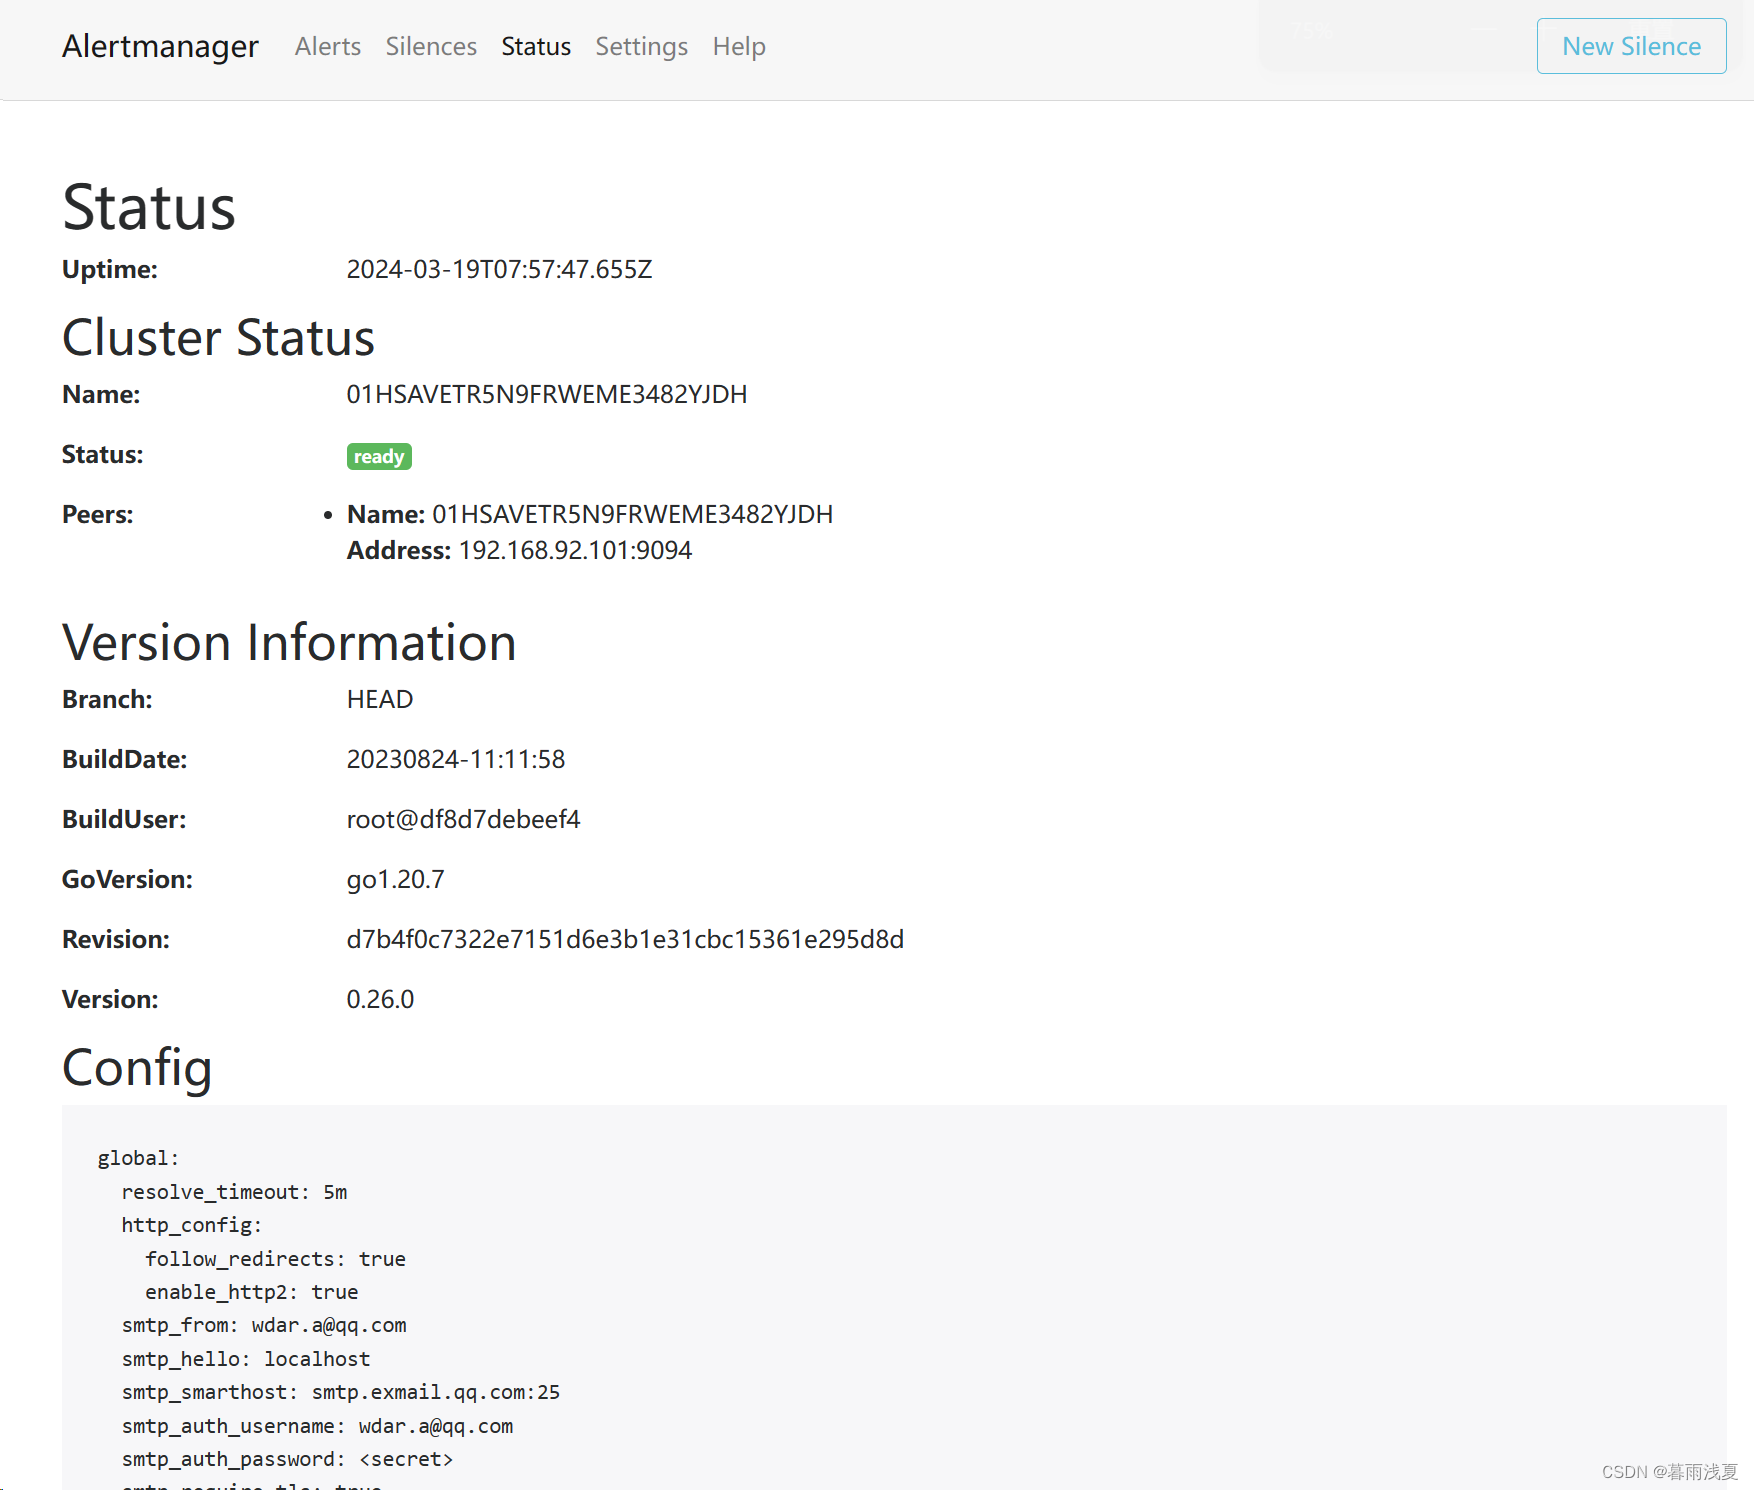Click the Cluster Status heading
This screenshot has width=1754, height=1490.
[218, 337]
